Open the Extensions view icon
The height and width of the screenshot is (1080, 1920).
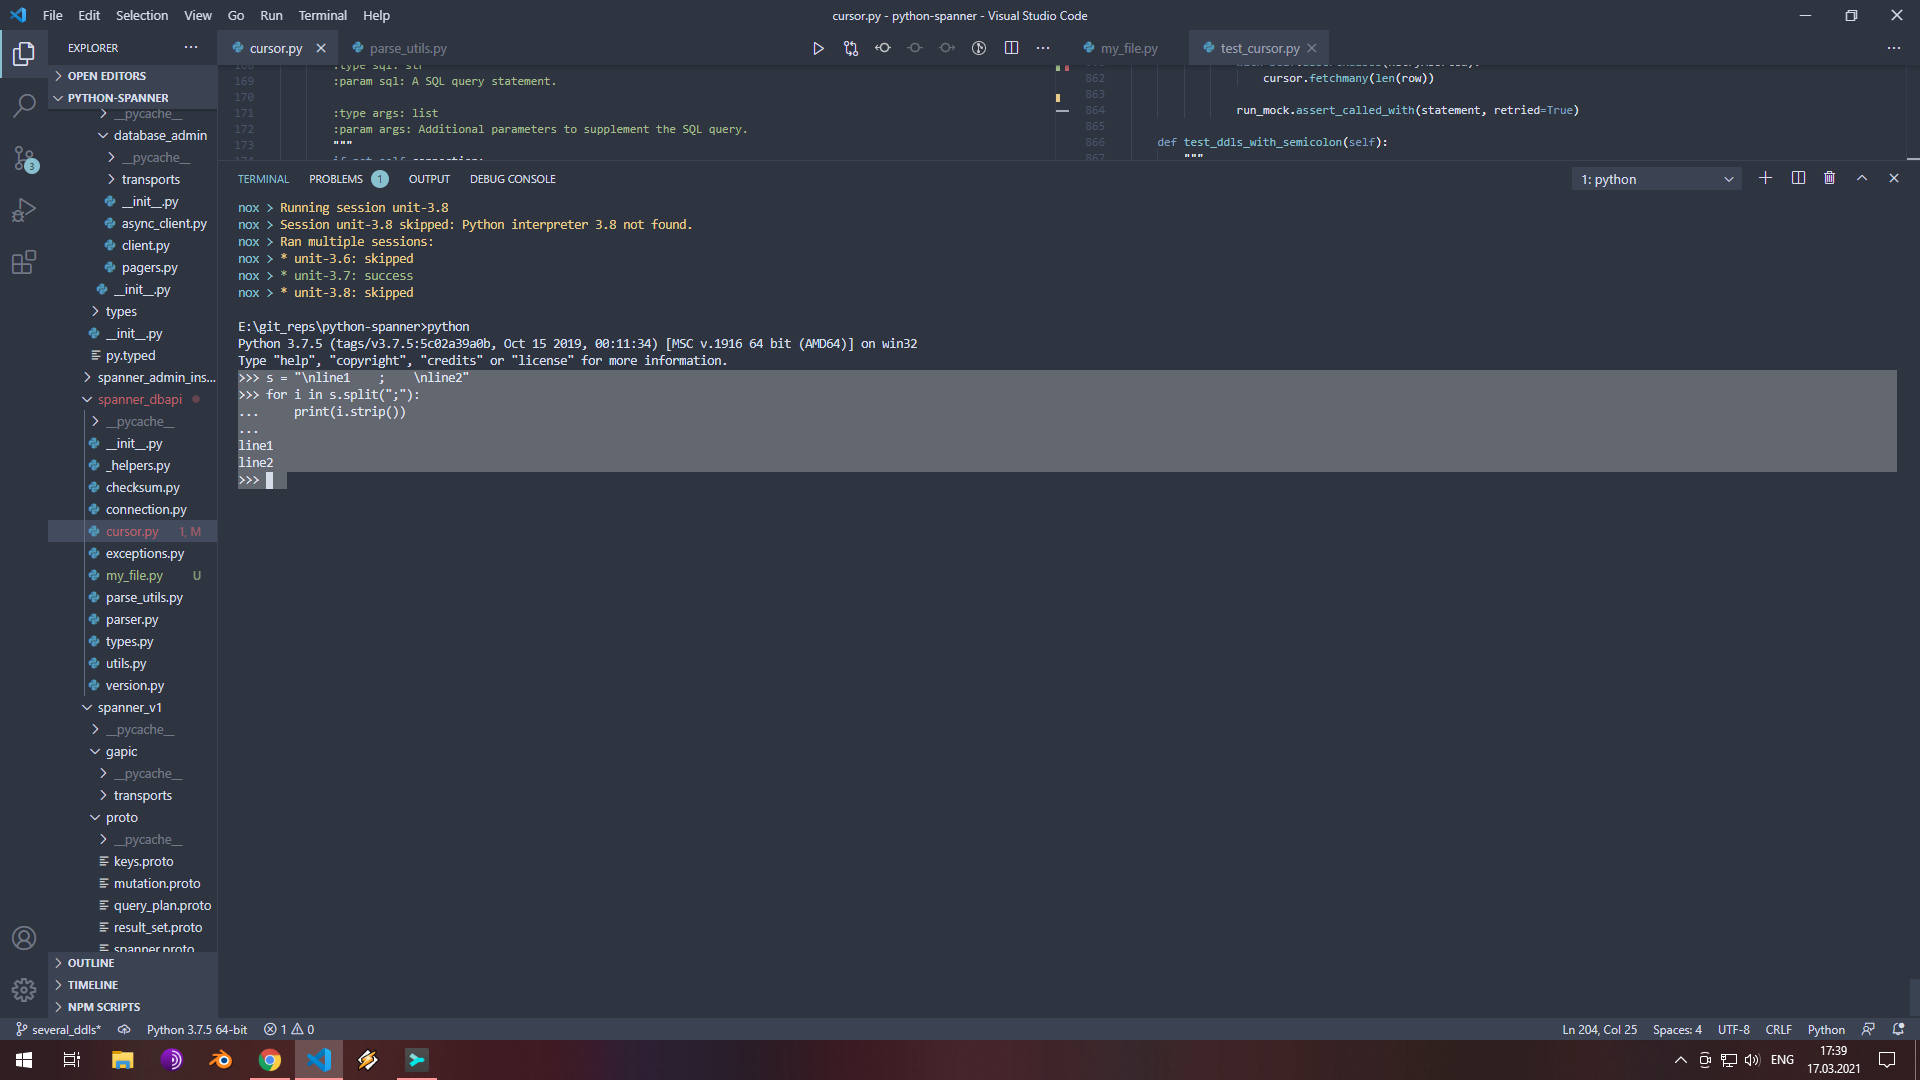(24, 263)
